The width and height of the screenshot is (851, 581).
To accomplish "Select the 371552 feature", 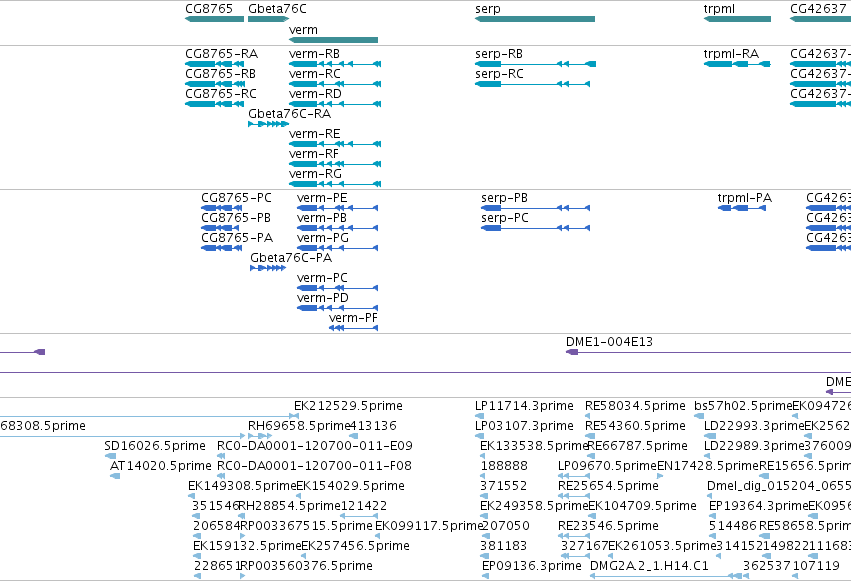I will tap(484, 496).
